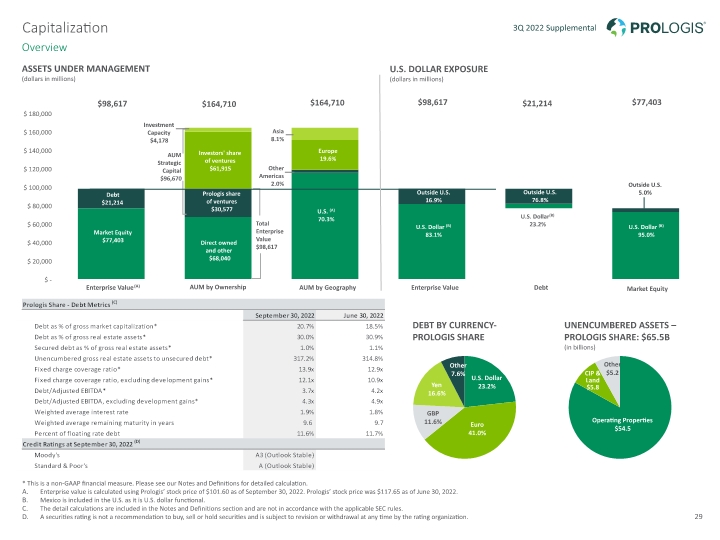Click U.S. Dollar 95.0% market equity segment
This screenshot has width=720, height=540.
coord(645,245)
